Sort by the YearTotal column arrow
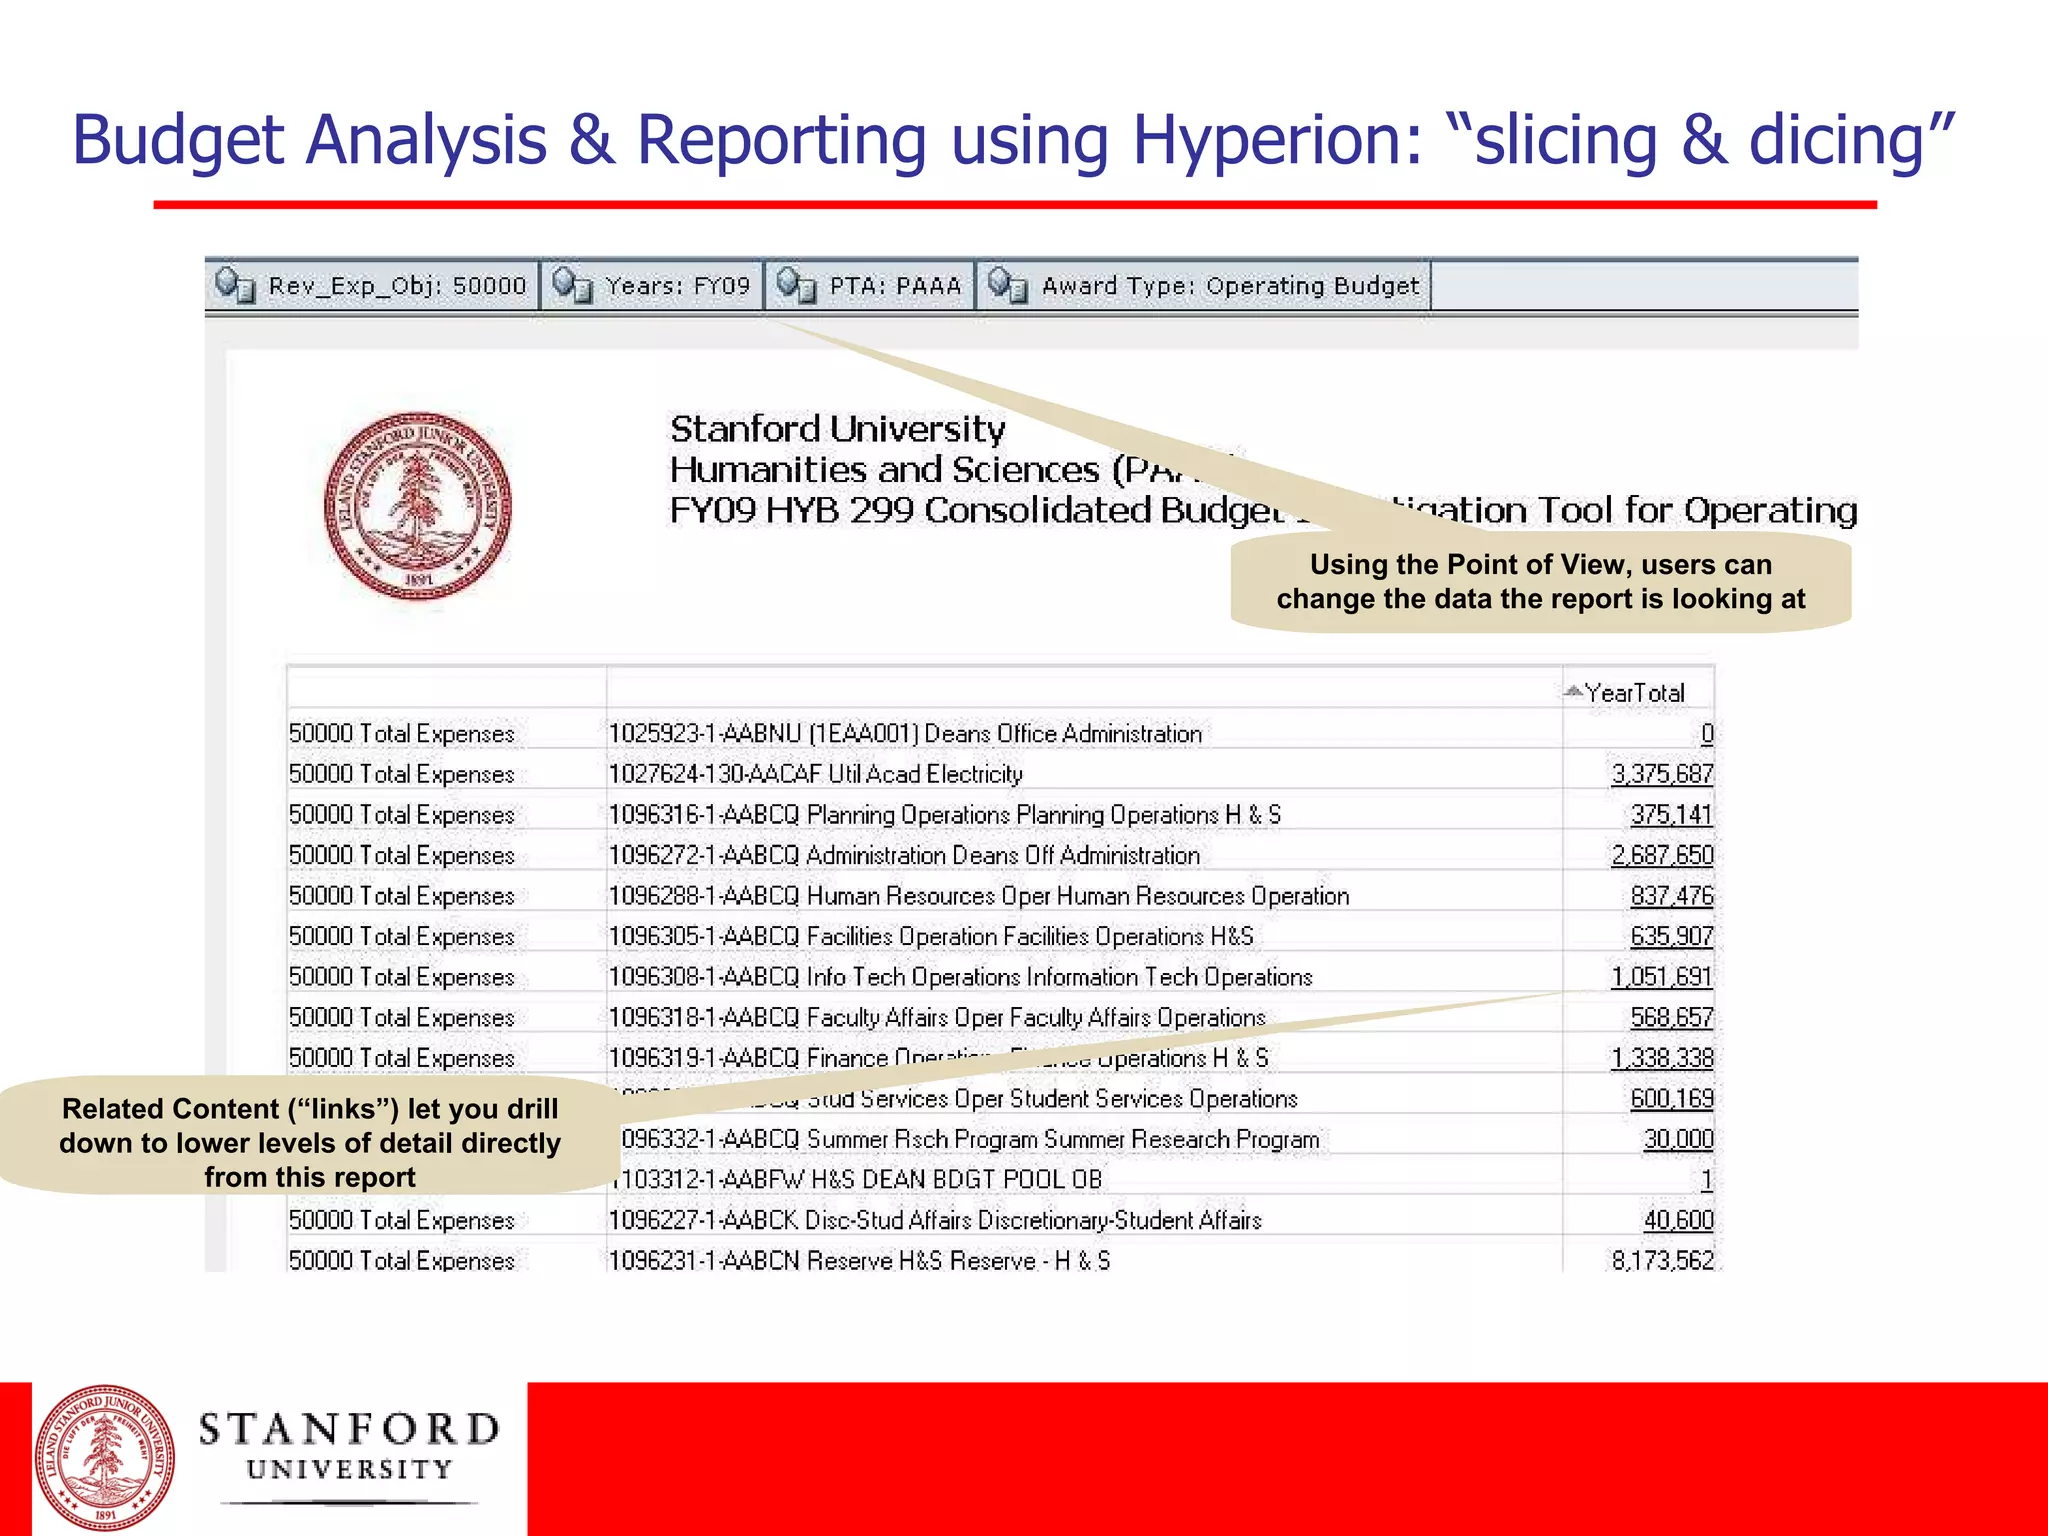Viewport: 2048px width, 1536px height. pos(1574,691)
